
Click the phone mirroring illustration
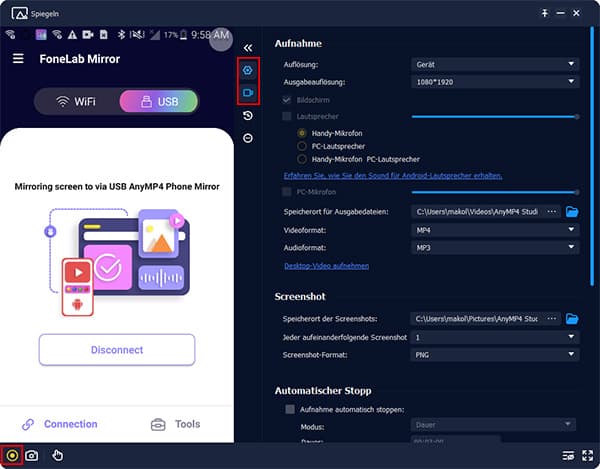pyautogui.click(x=117, y=263)
